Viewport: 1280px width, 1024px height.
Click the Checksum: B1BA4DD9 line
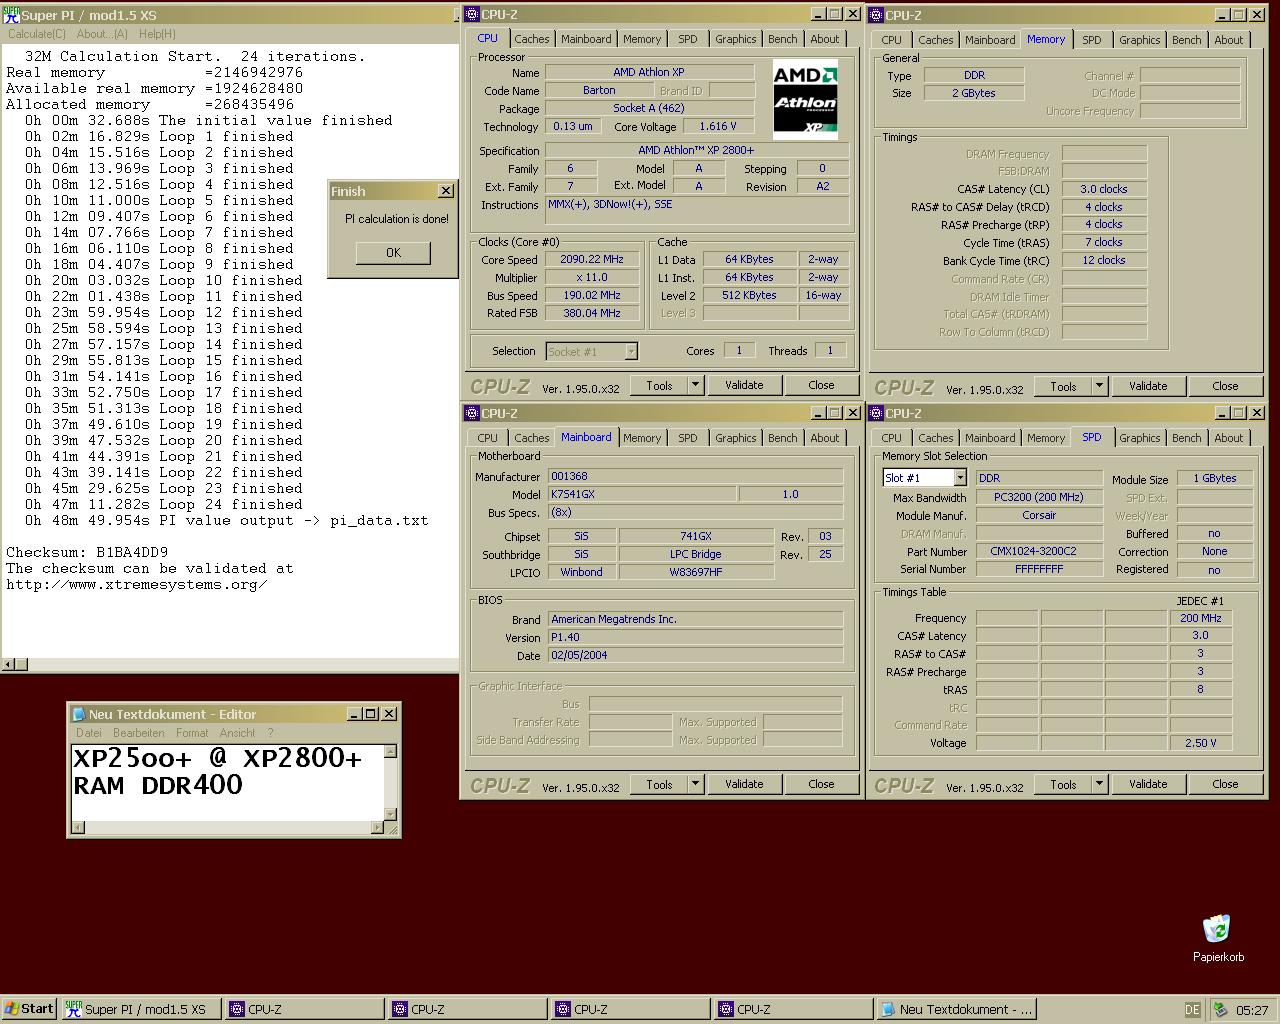pyautogui.click(x=87, y=552)
